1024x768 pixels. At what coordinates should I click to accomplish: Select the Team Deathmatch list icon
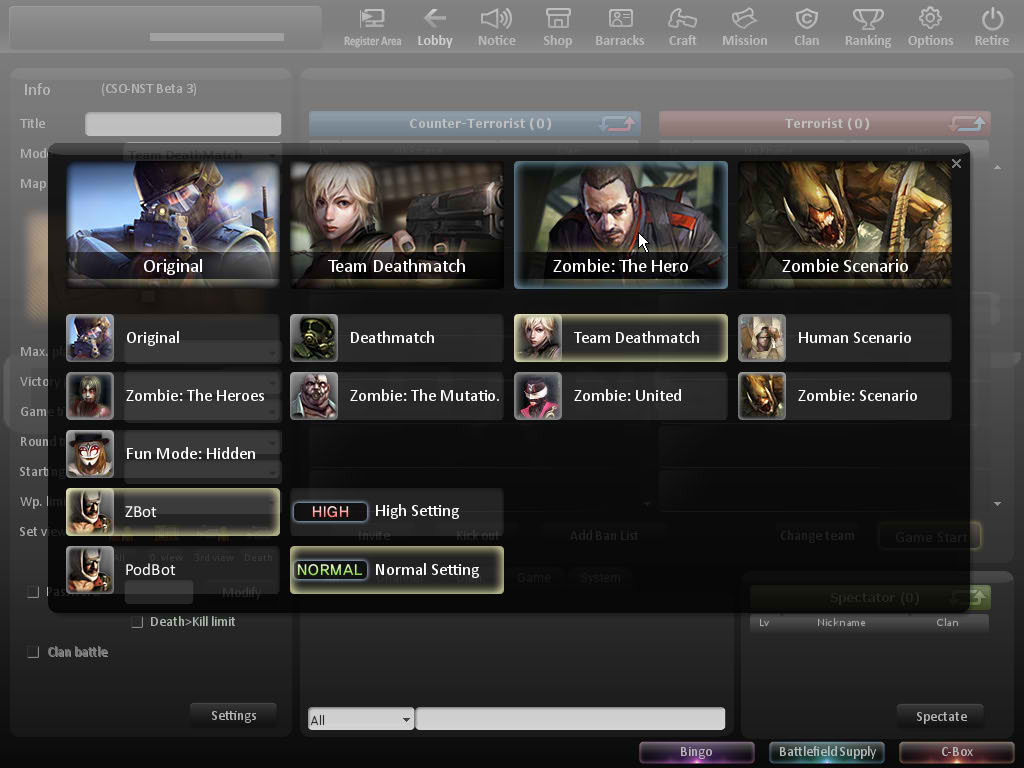(538, 338)
